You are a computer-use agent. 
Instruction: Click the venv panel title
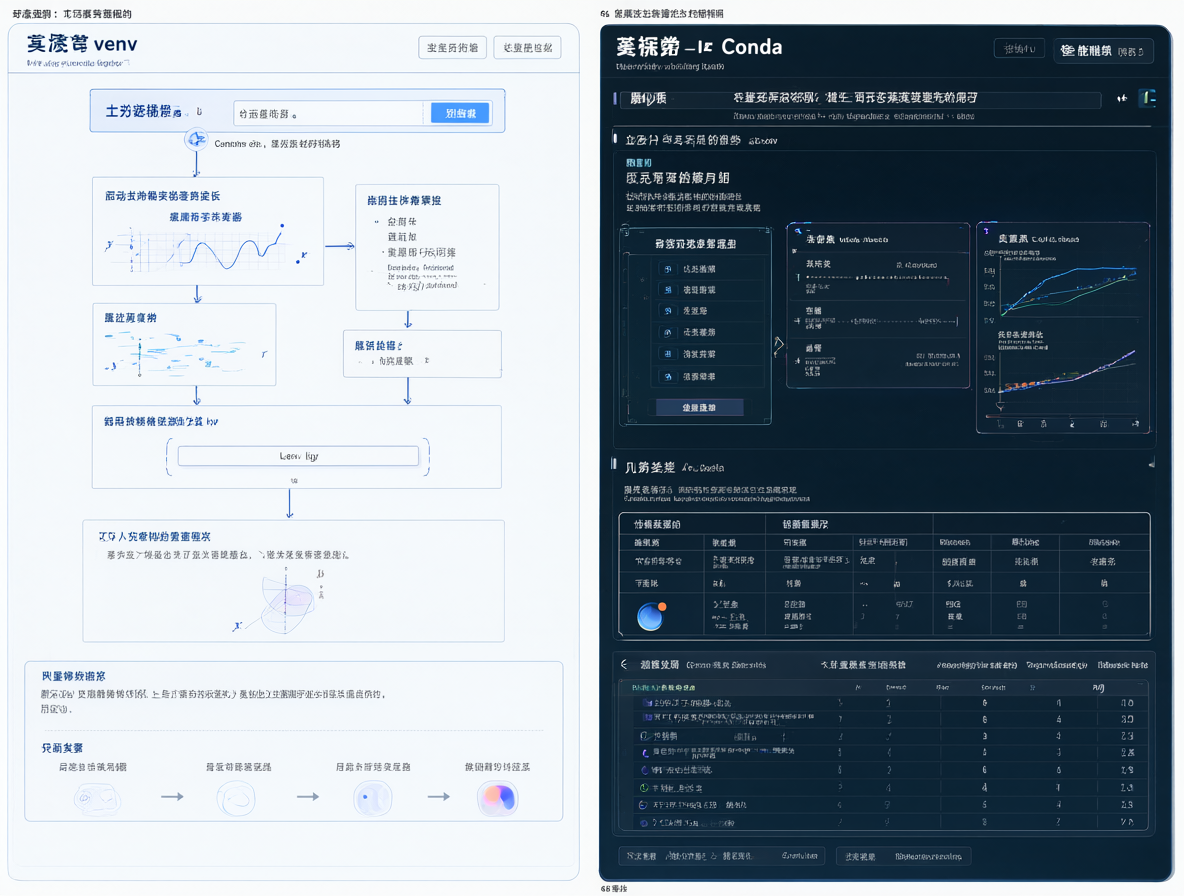[82, 44]
